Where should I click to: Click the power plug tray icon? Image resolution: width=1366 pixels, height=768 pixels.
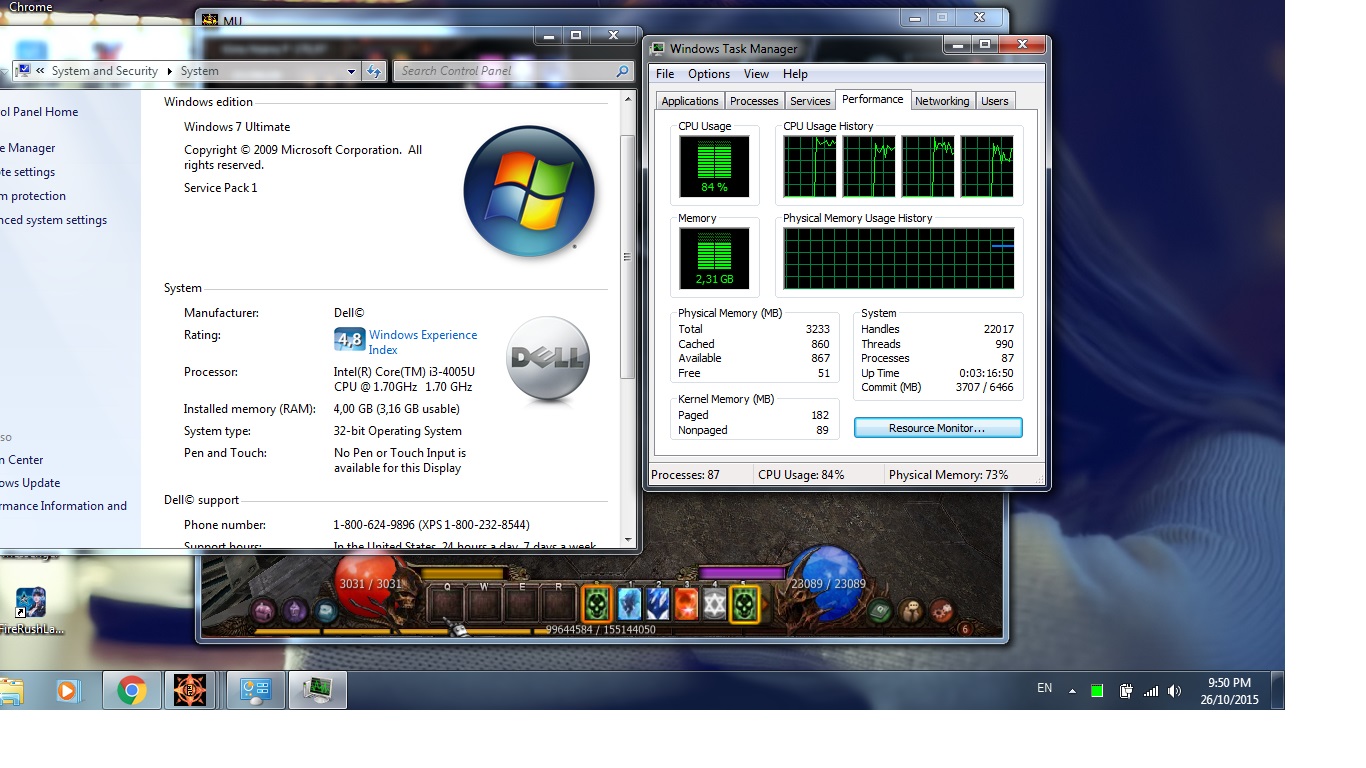pyautogui.click(x=1126, y=690)
